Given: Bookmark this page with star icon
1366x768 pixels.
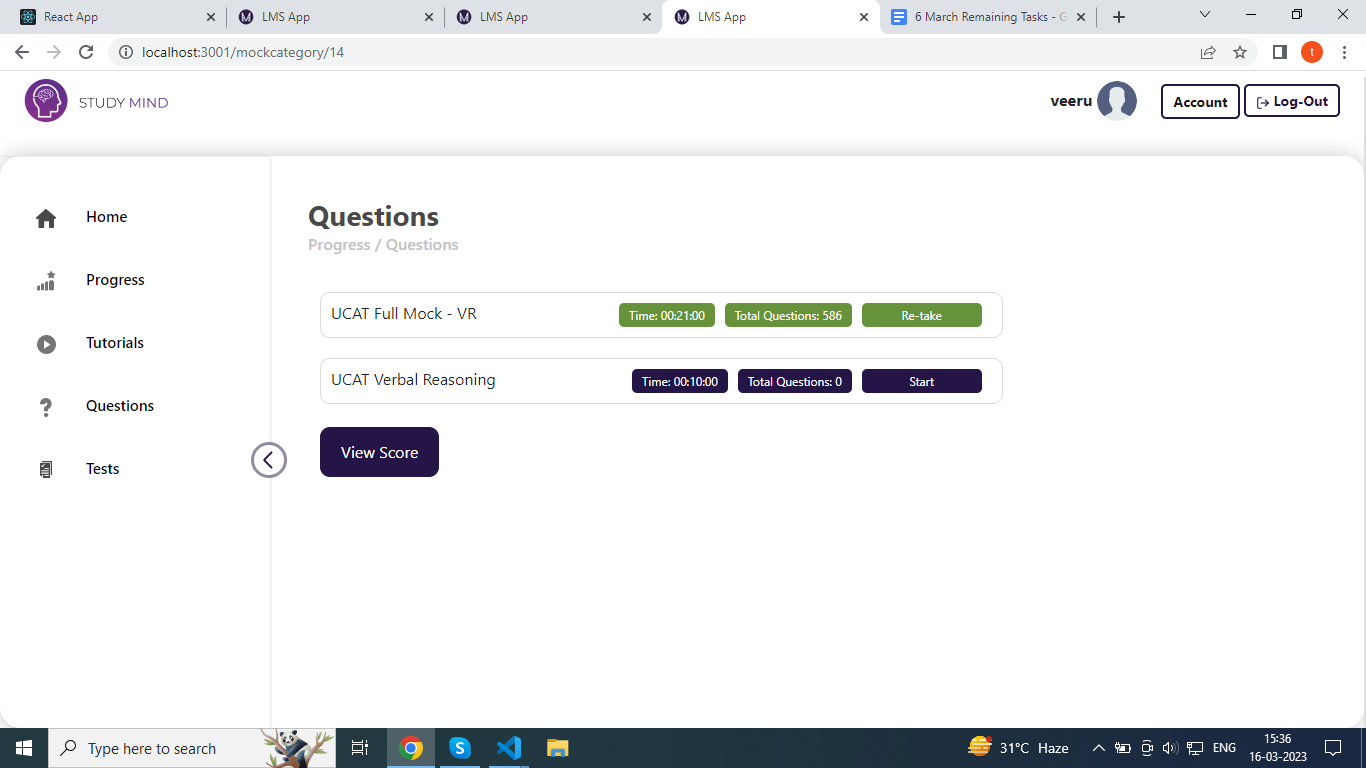Looking at the screenshot, I should (x=1240, y=52).
